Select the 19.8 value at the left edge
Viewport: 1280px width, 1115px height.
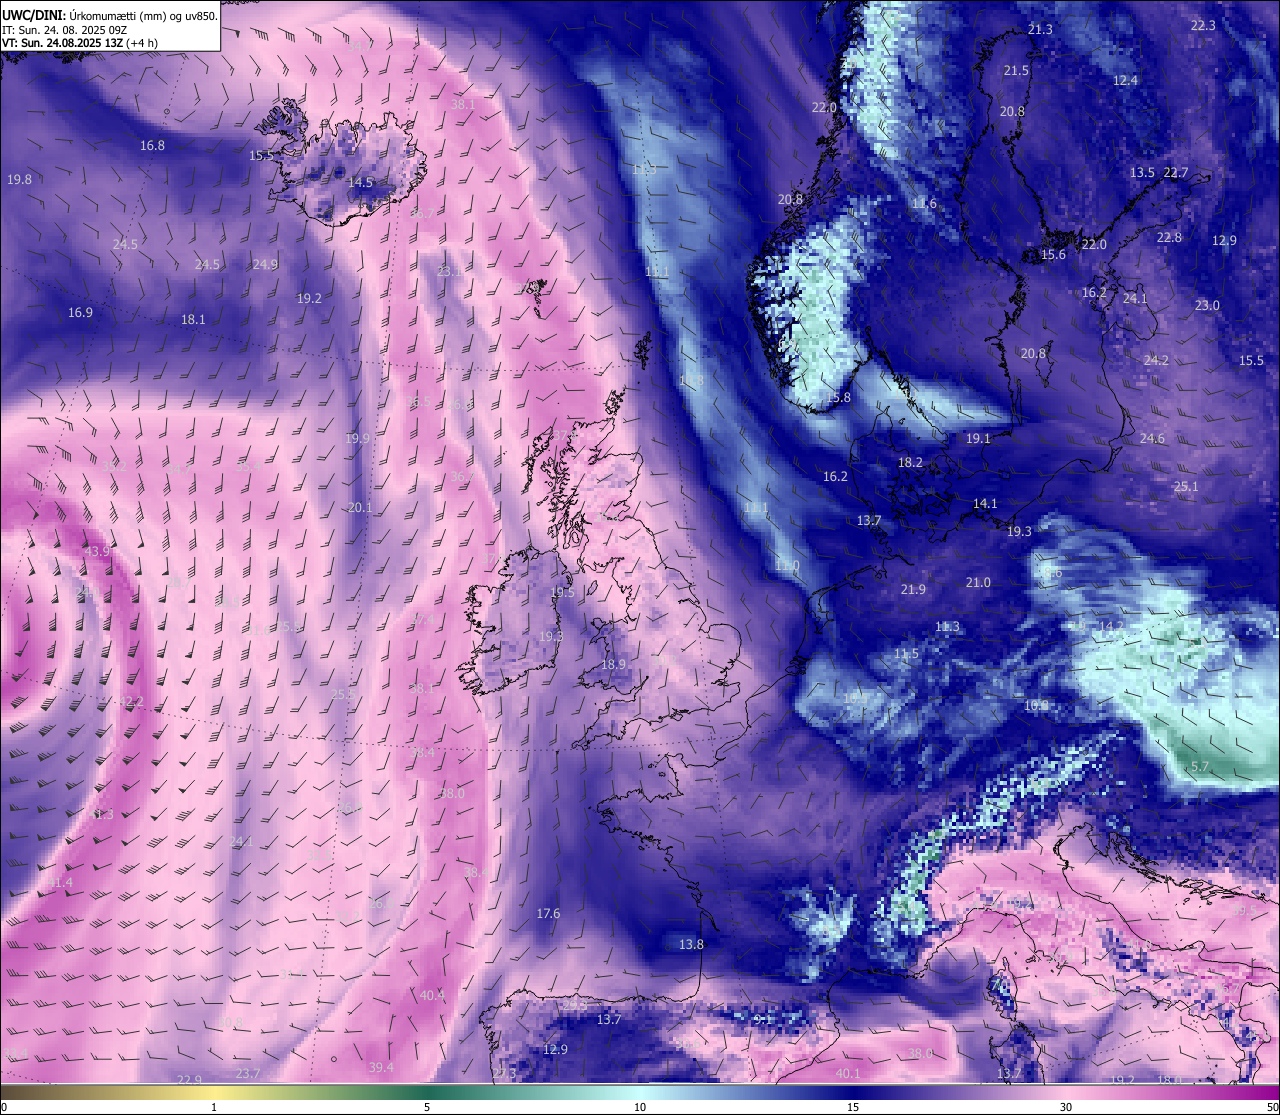[x=19, y=179]
